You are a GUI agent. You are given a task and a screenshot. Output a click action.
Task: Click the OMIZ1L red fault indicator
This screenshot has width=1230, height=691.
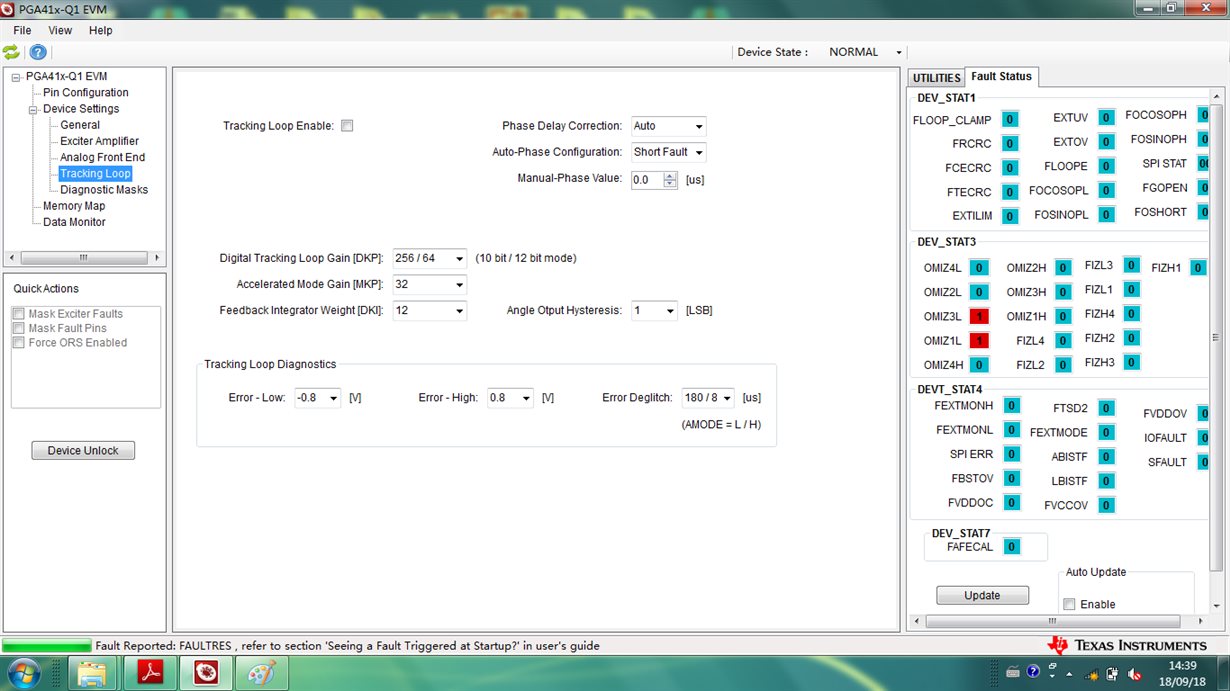pos(979,341)
